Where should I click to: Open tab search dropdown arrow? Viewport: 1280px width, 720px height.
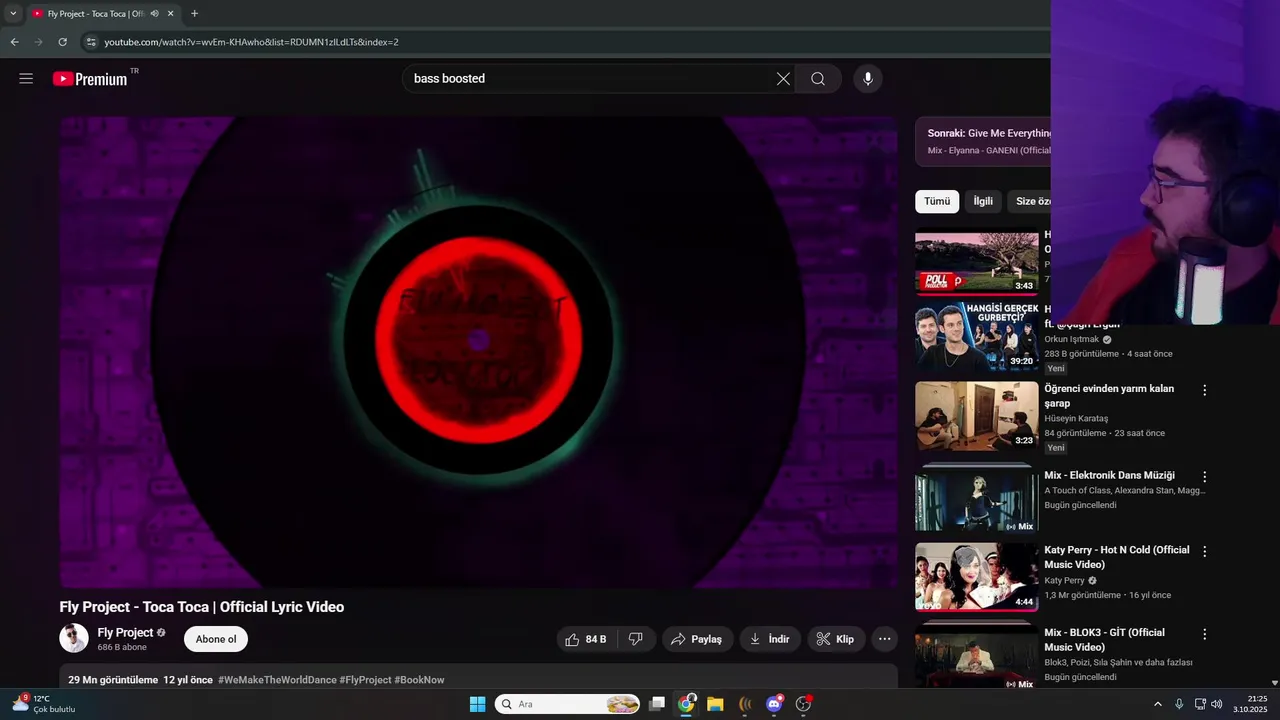(13, 14)
